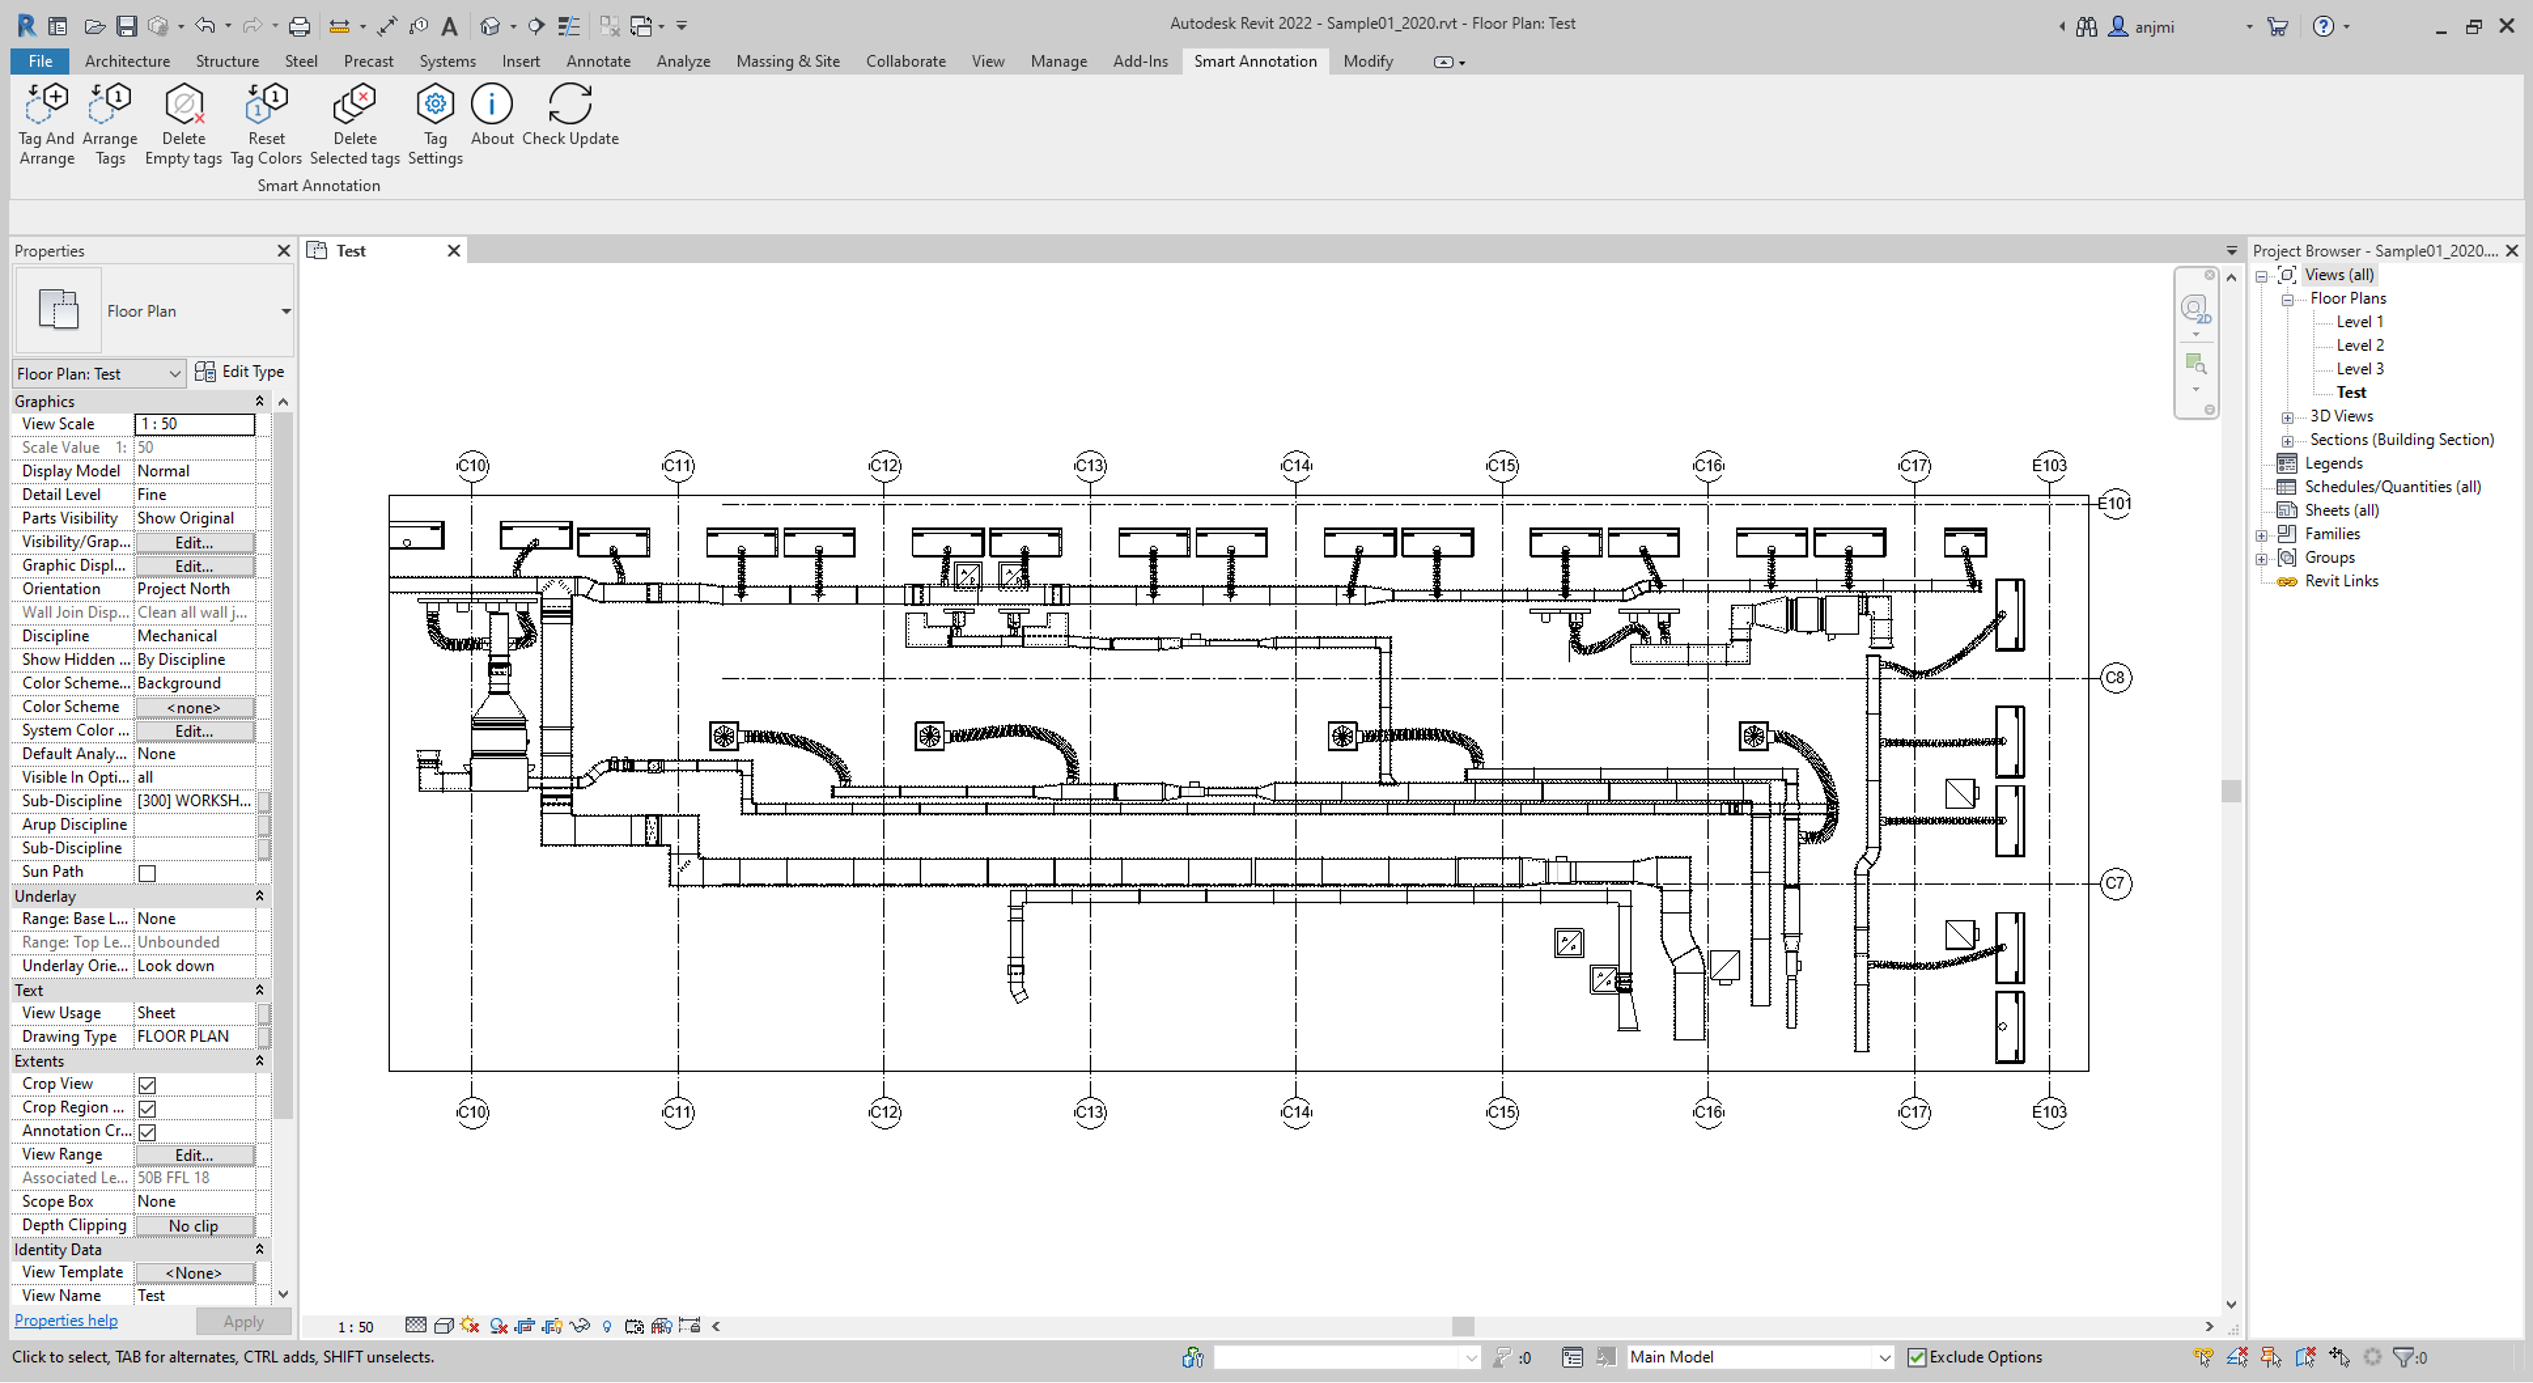Click the Check Update icon
This screenshot has width=2533, height=1383.
570,104
